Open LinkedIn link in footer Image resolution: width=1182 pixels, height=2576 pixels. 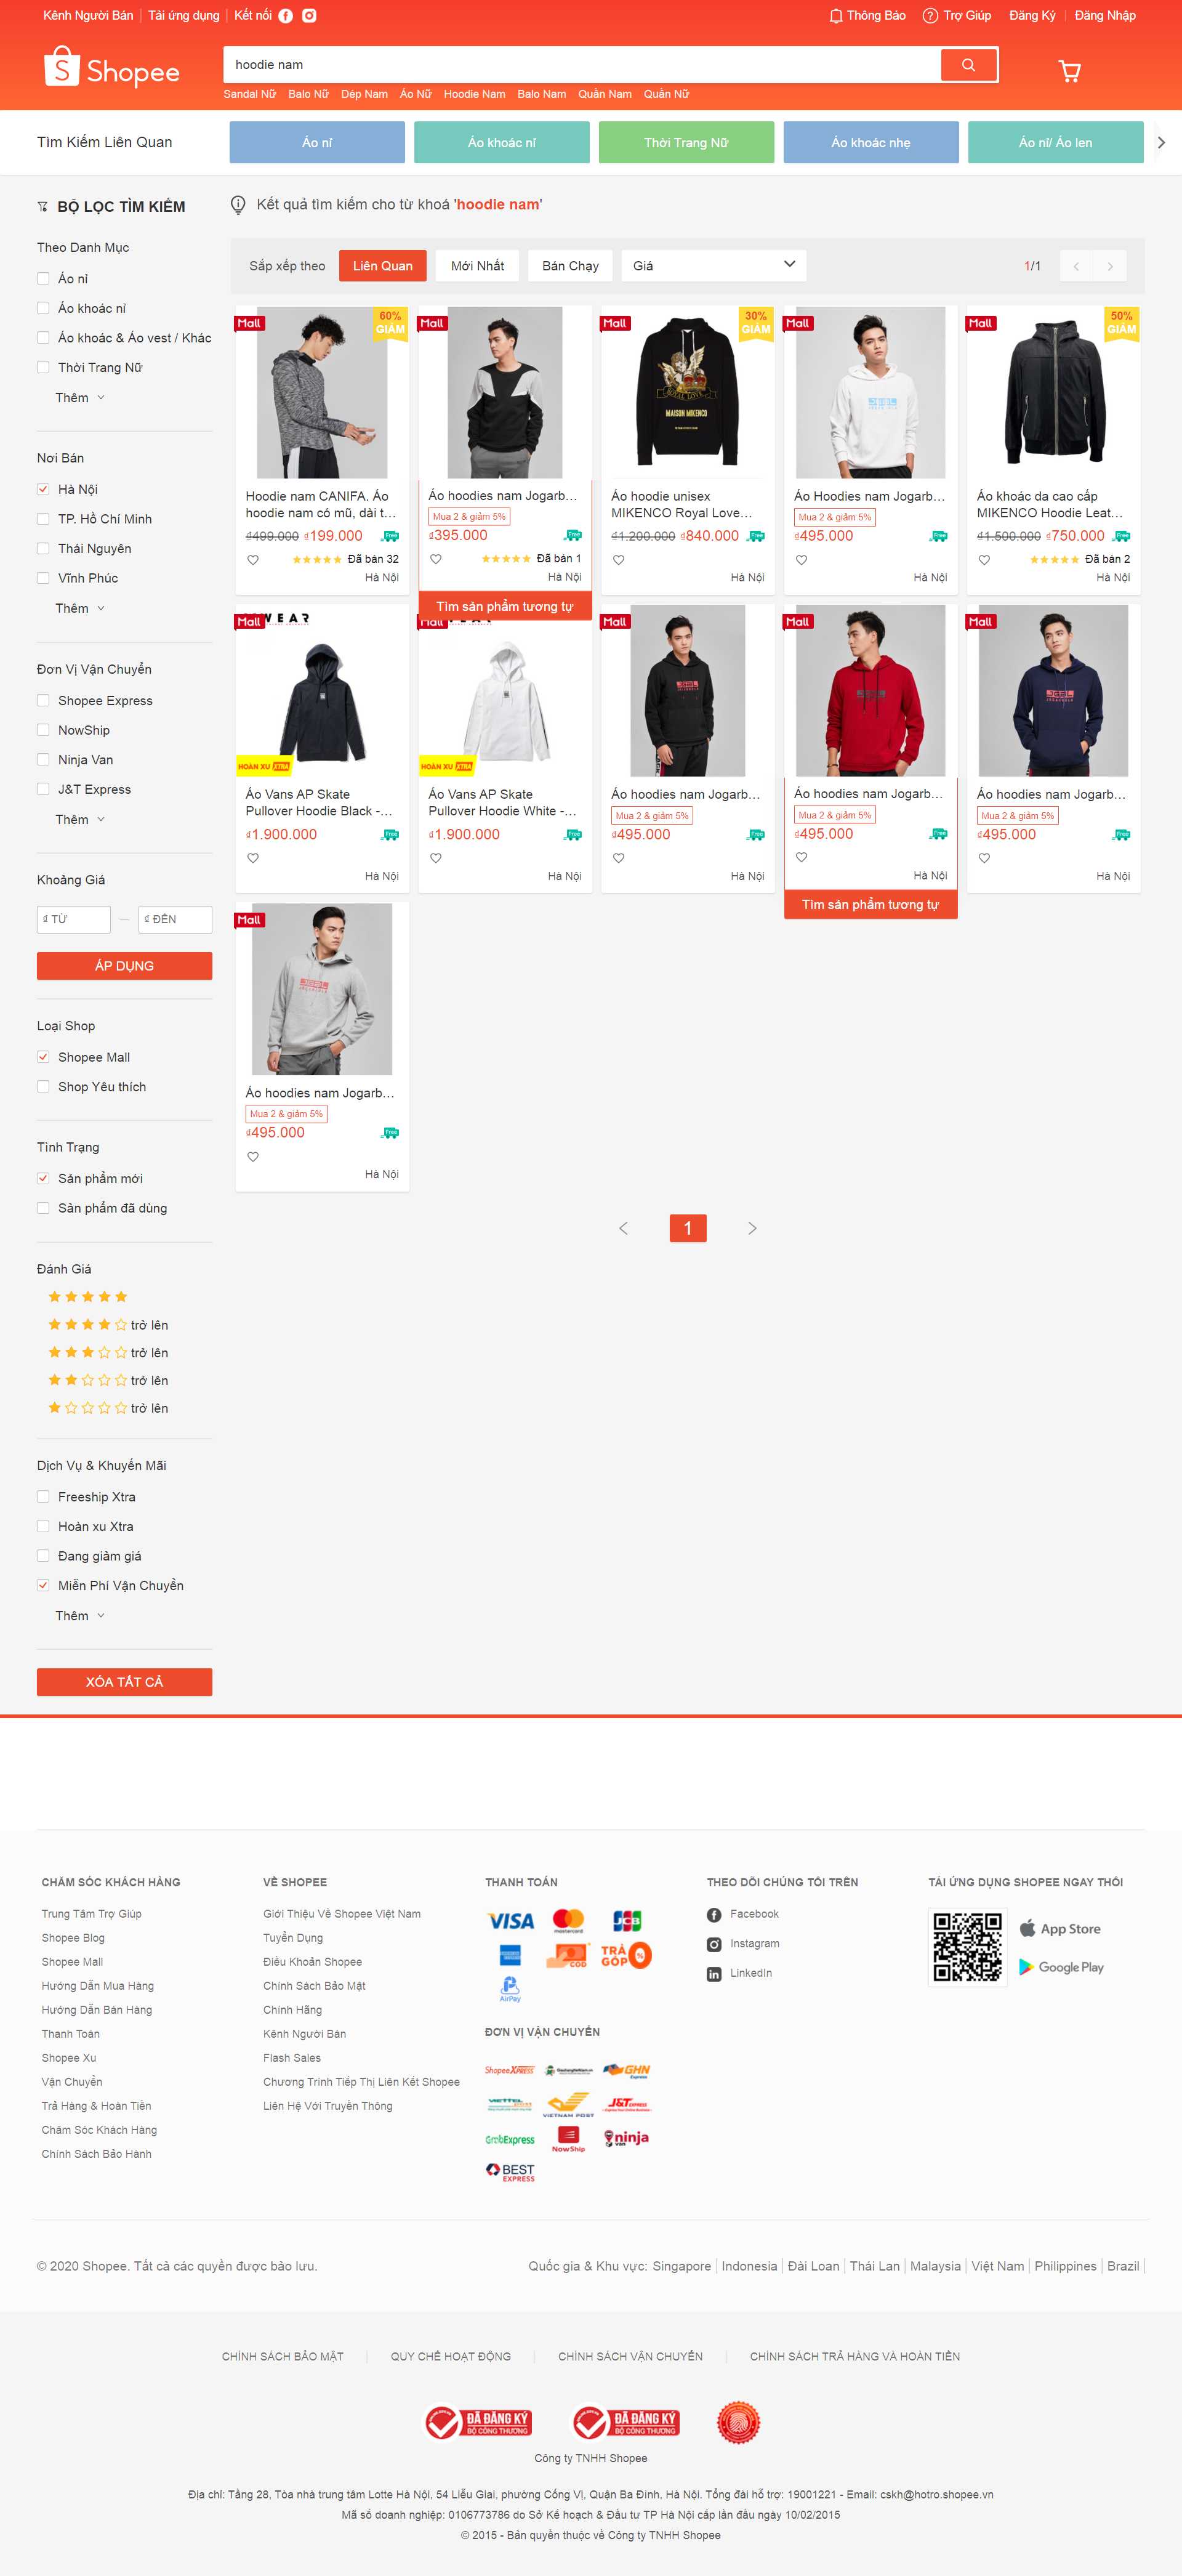(740, 1973)
